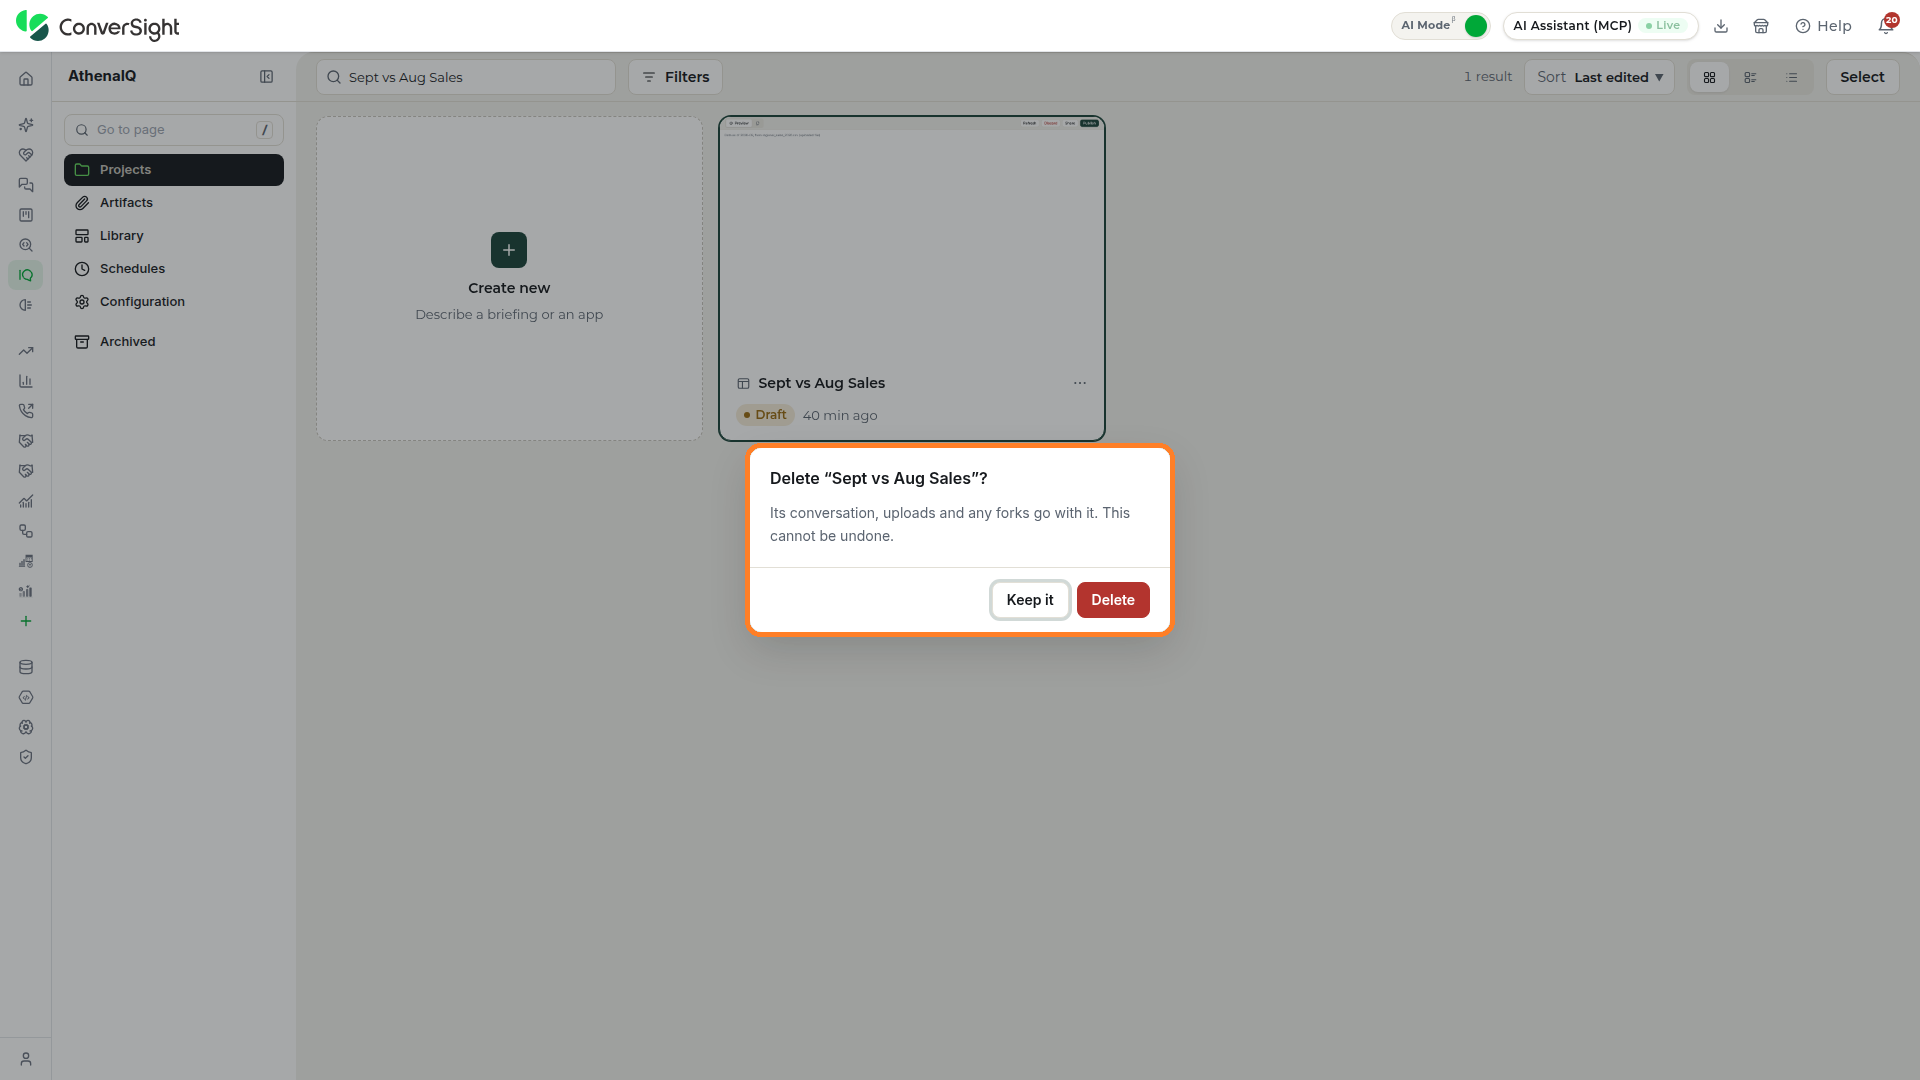This screenshot has height=1080, width=1920.
Task: Click the sparkle AI icon in rail
Action: tap(26, 125)
